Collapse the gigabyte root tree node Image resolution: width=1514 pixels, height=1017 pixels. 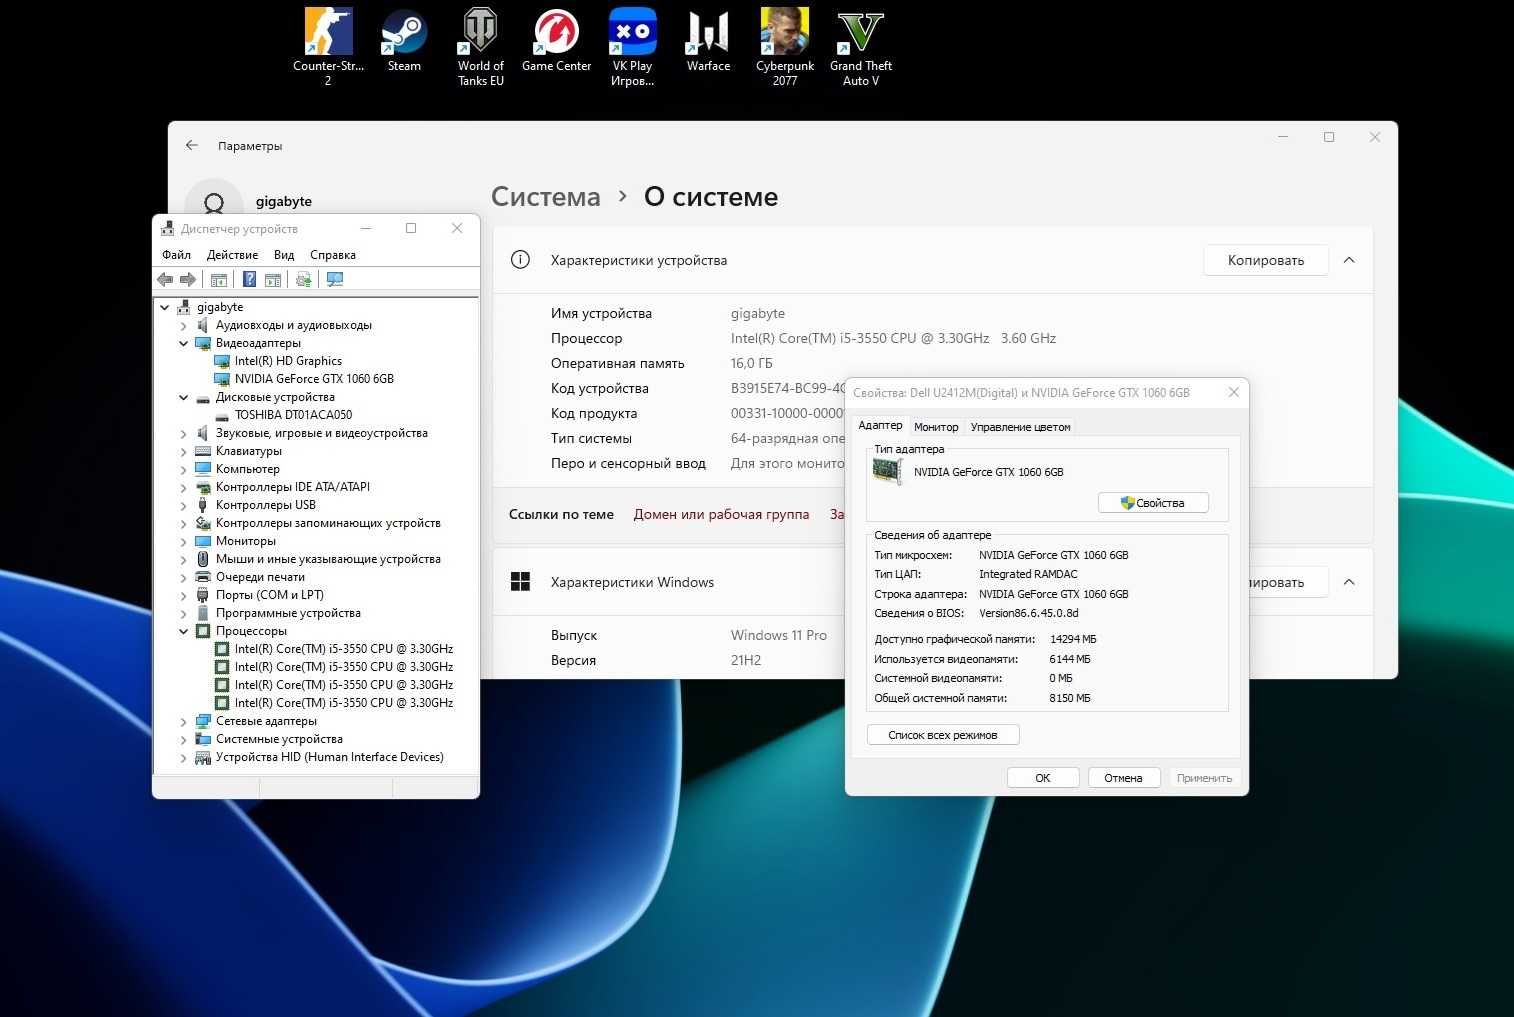[x=165, y=307]
